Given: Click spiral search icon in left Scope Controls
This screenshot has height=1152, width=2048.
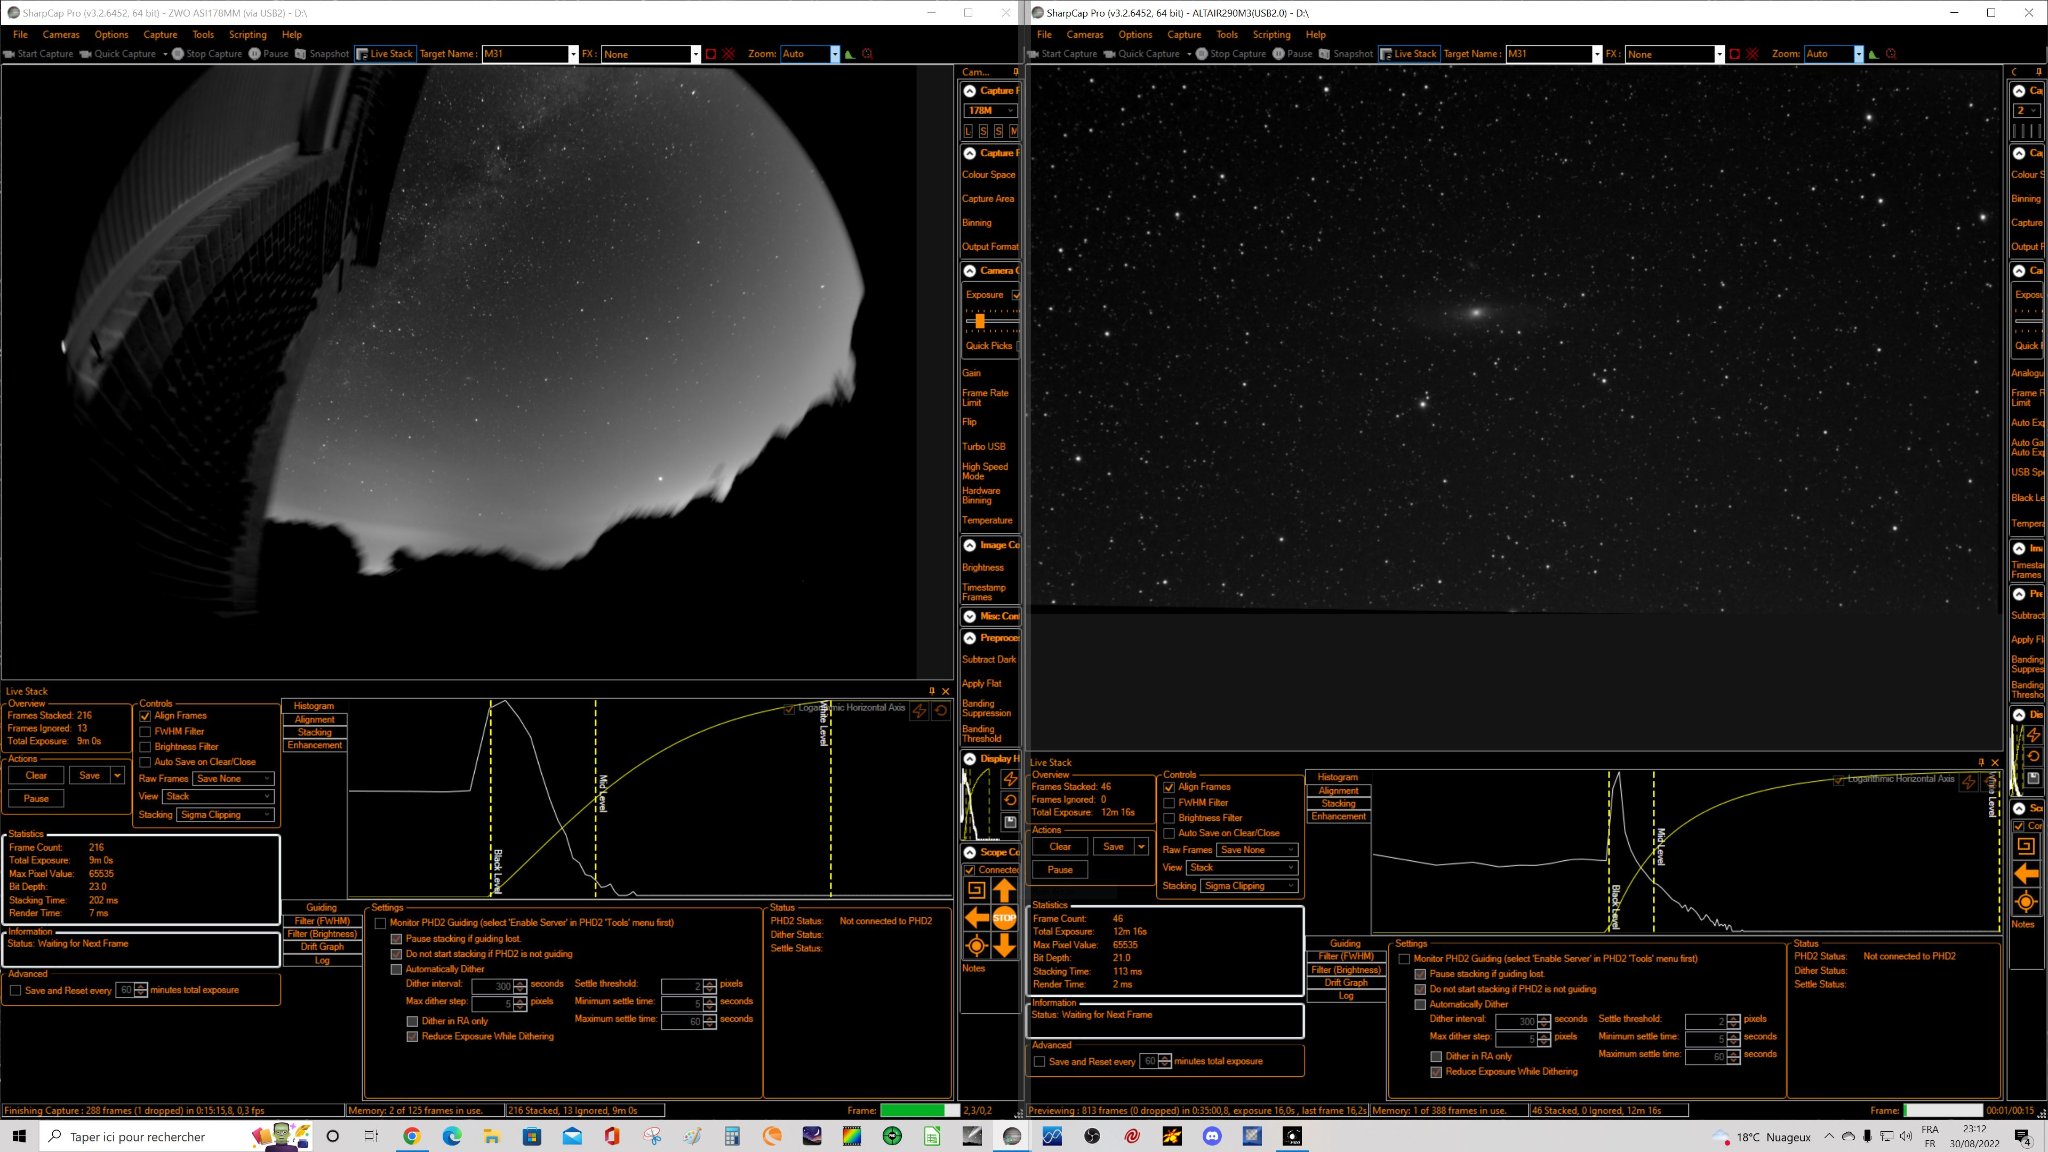Looking at the screenshot, I should pyautogui.click(x=976, y=890).
